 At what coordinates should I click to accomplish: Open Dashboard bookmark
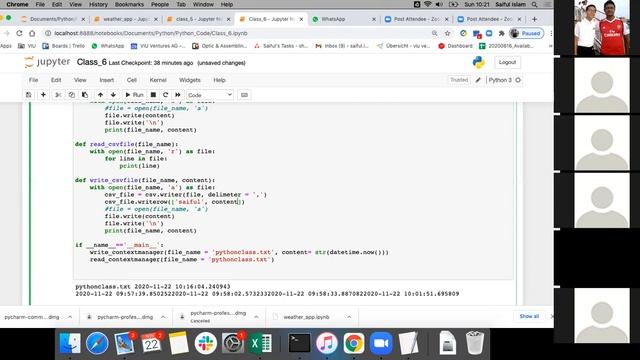pyautogui.click(x=456, y=46)
